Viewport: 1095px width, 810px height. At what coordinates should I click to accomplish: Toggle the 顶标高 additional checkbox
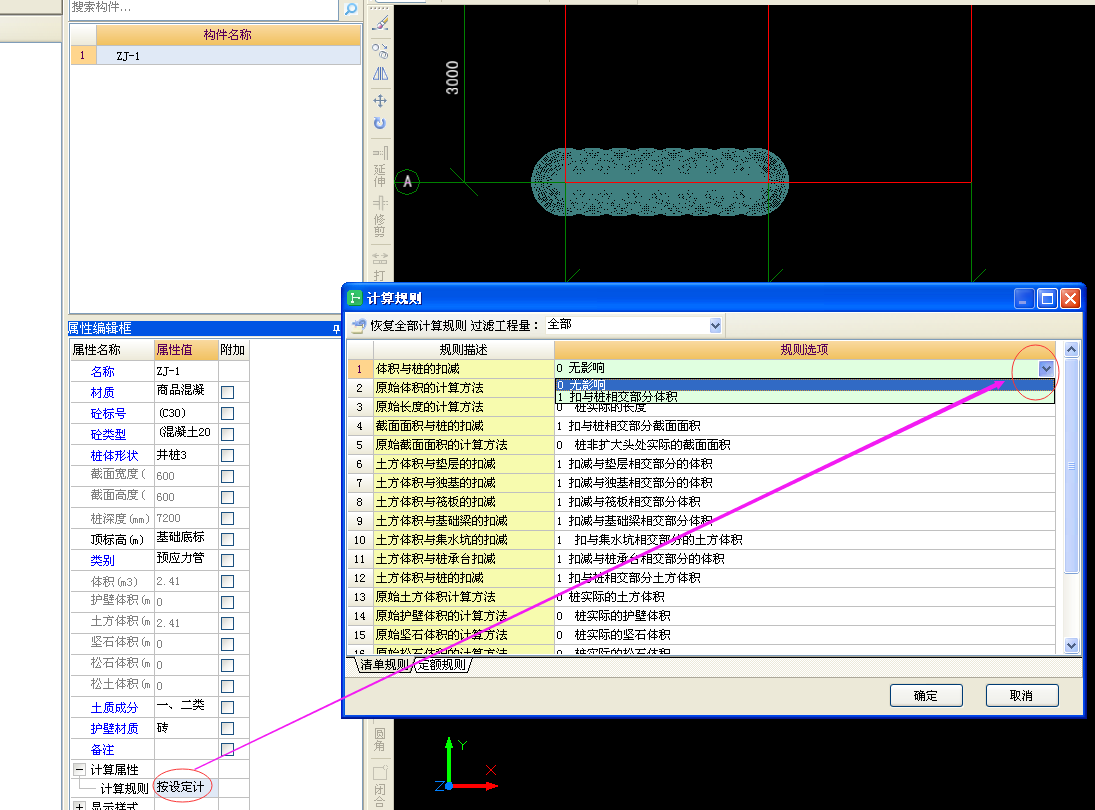point(227,539)
